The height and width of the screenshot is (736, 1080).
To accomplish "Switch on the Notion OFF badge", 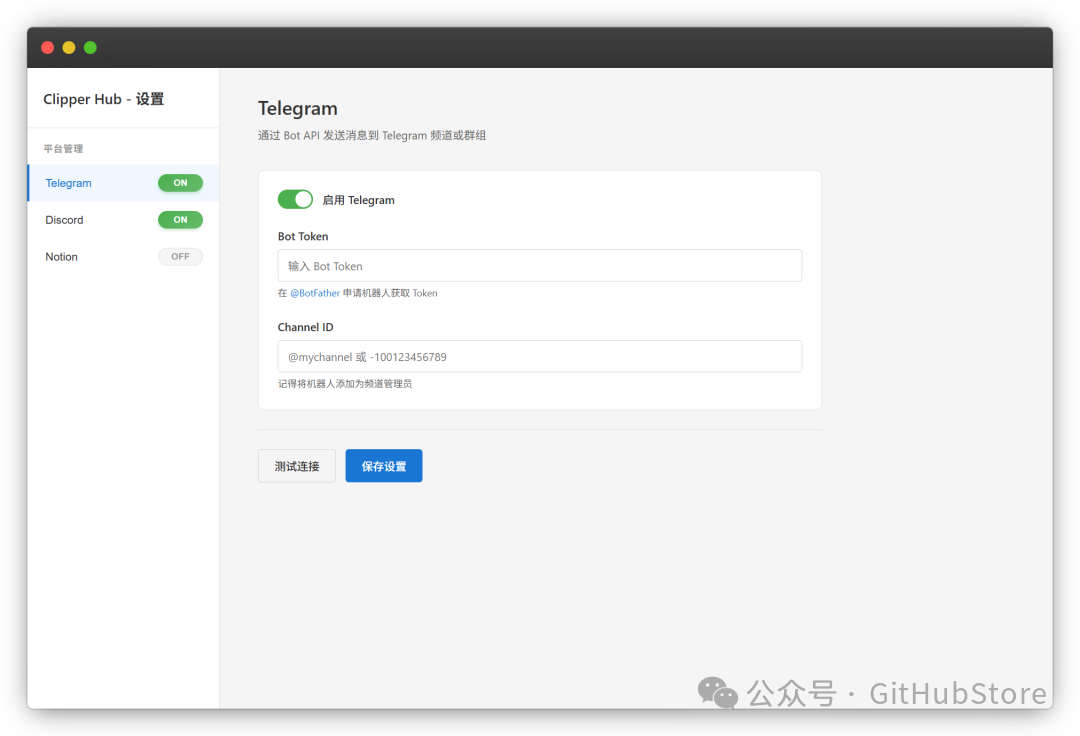I will coord(180,257).
